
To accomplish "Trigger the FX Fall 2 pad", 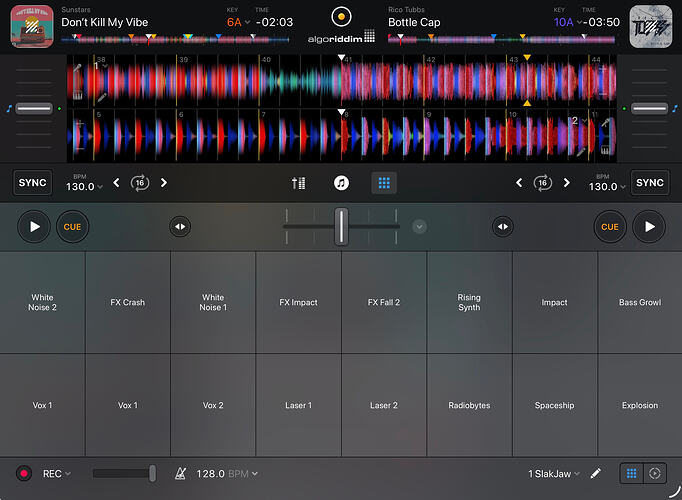I will click(x=384, y=302).
